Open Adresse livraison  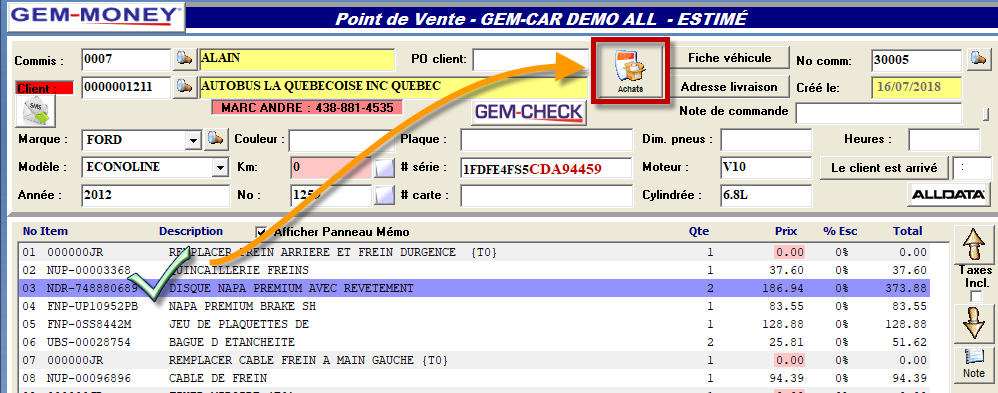[x=729, y=87]
